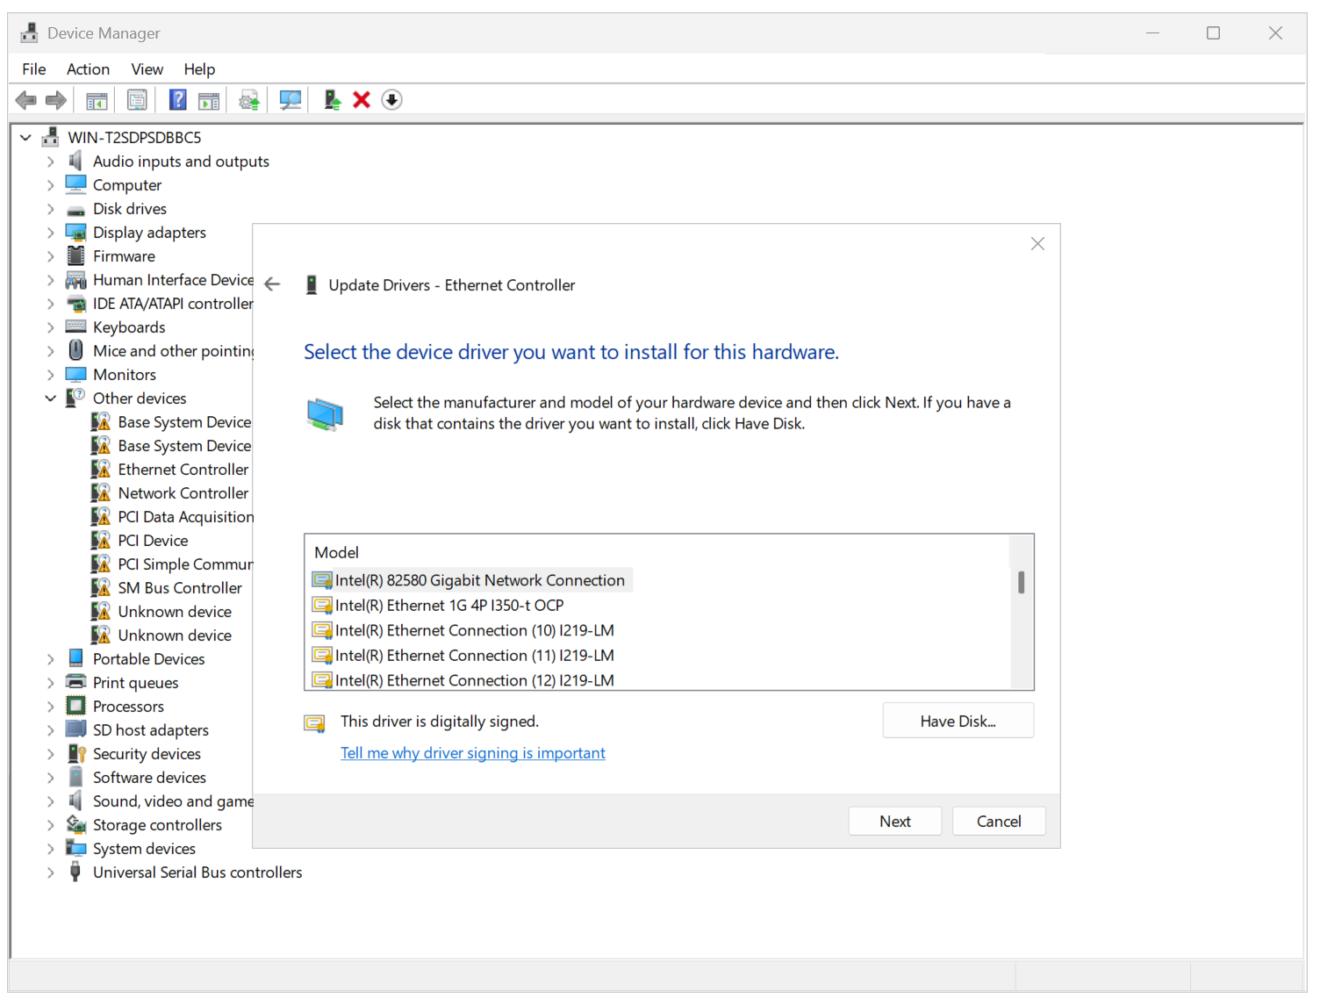This screenshot has height=998, width=1320.
Task: Select the SM Bus Controller tree item
Action: tap(180, 587)
